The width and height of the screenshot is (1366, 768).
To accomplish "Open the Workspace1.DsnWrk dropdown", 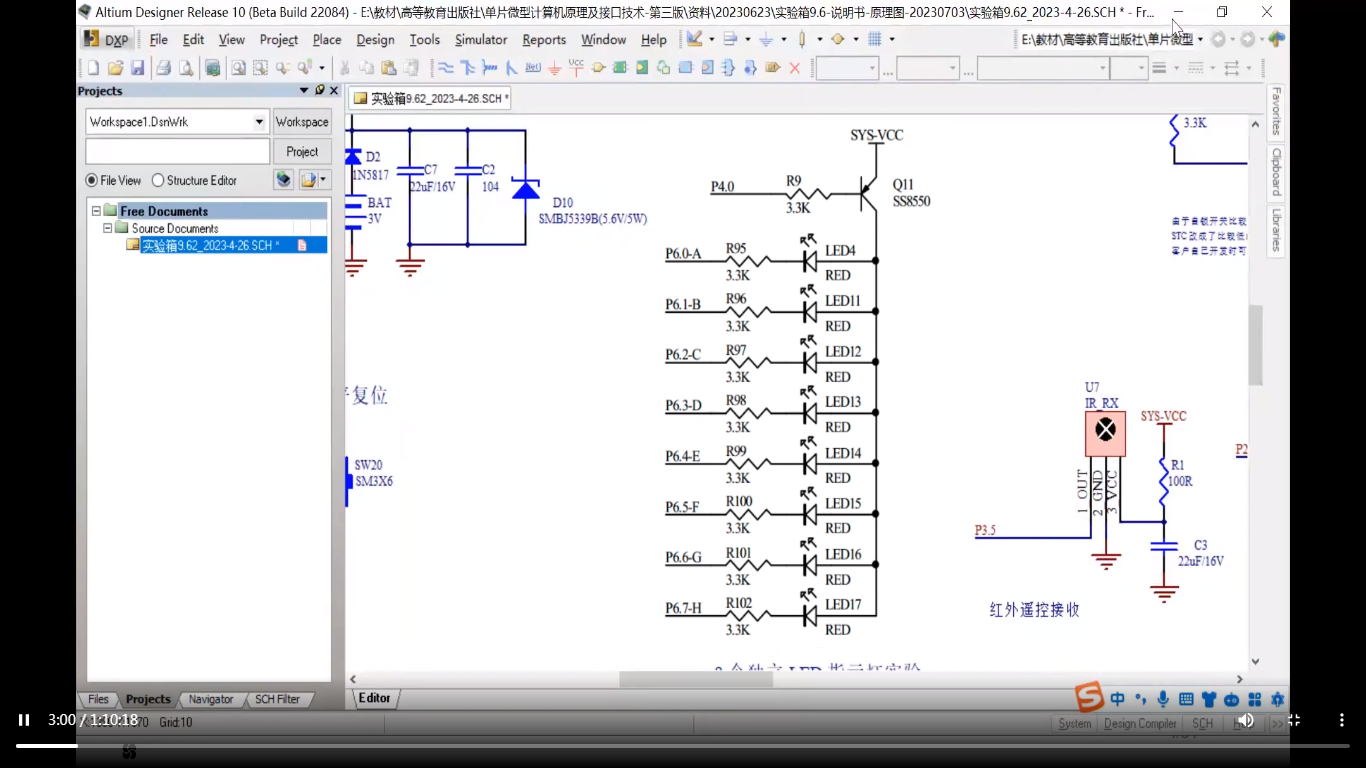I will pyautogui.click(x=259, y=122).
